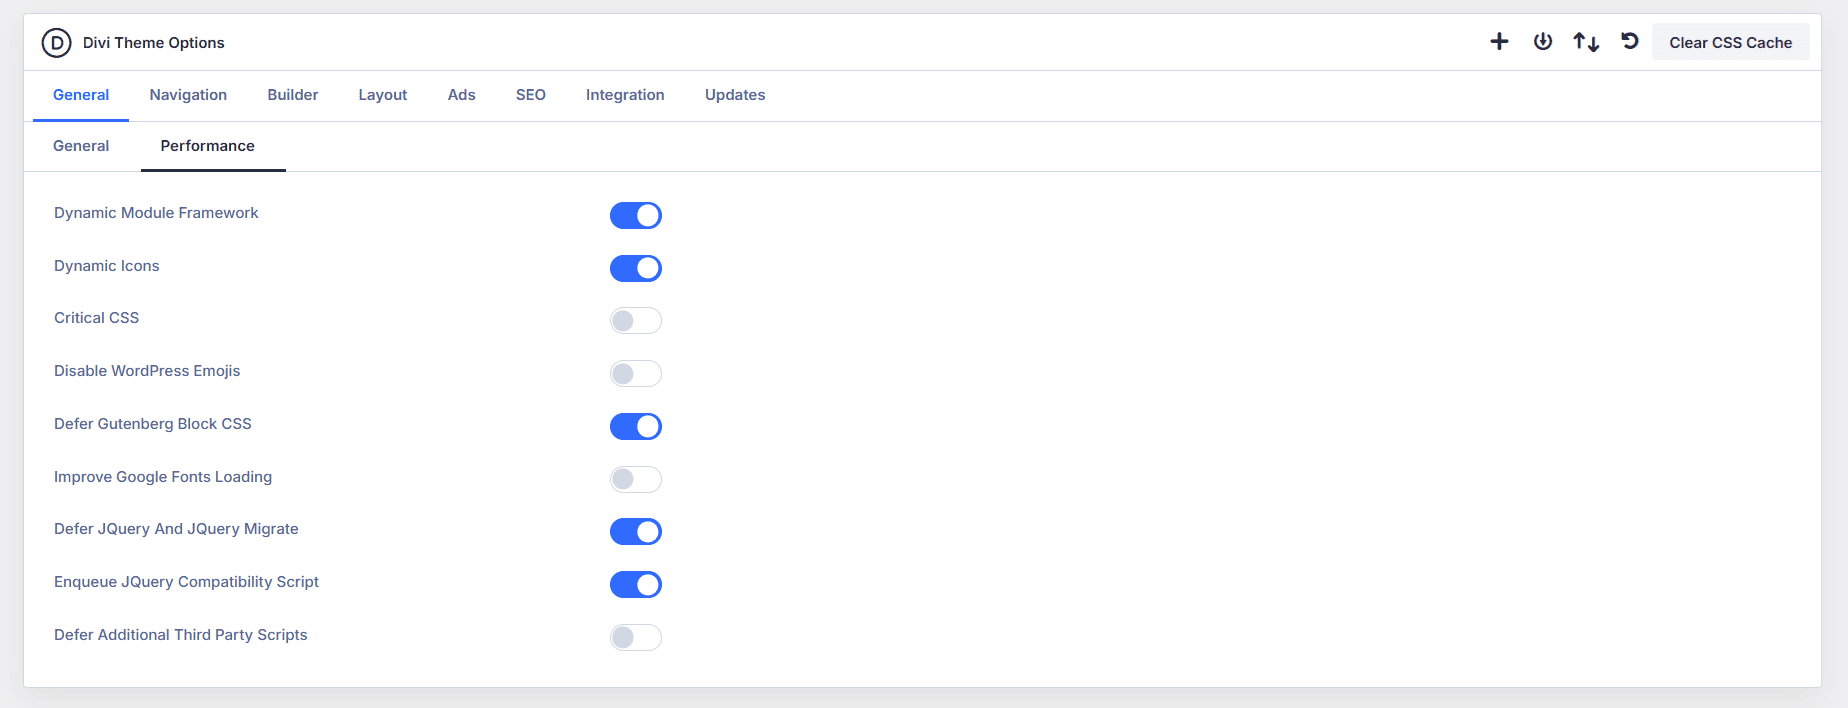Toggle Enqueue JQuery Compatibility Script

(x=636, y=585)
